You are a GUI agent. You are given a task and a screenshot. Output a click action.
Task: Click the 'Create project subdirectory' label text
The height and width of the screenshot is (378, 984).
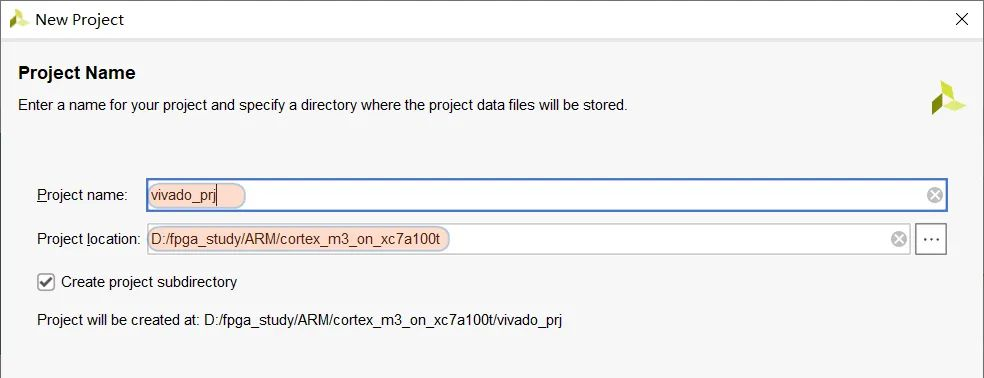point(149,282)
